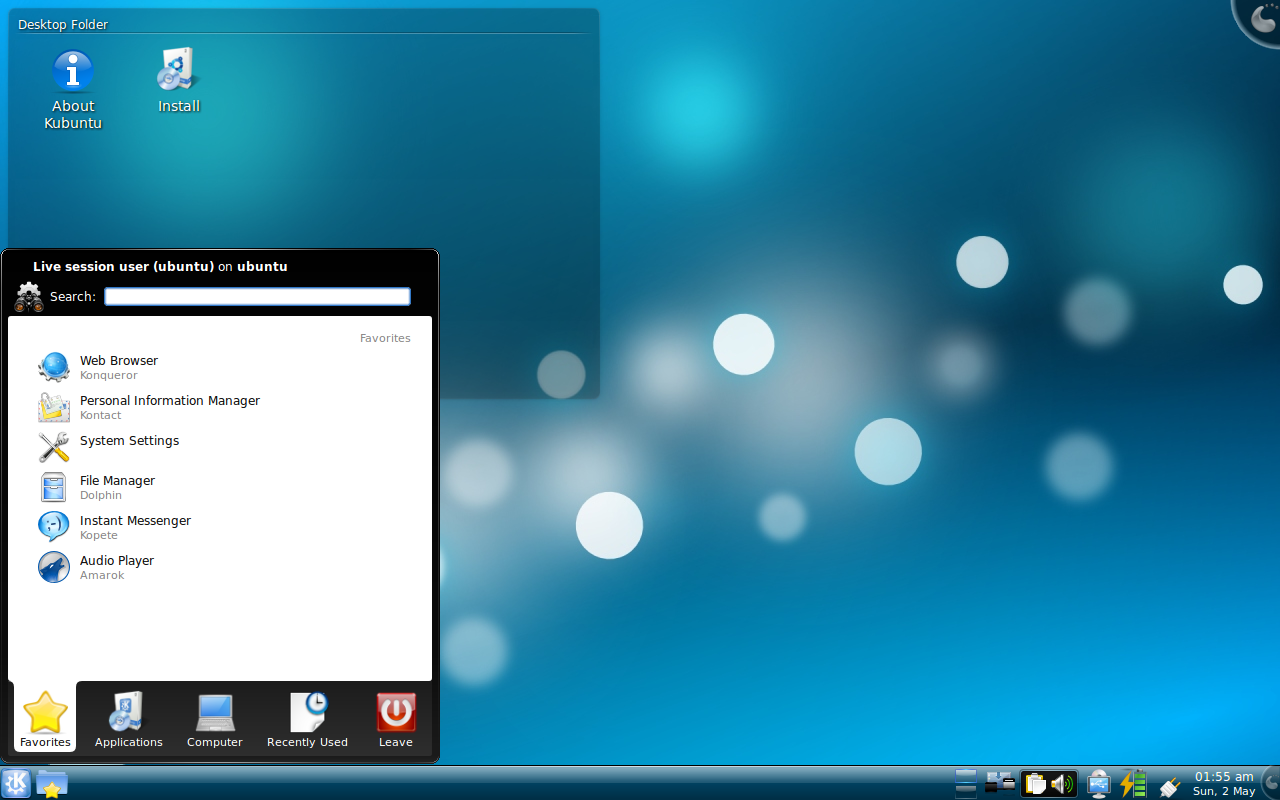Select the Favorites tab in launcher
The height and width of the screenshot is (800, 1280).
(x=45, y=718)
